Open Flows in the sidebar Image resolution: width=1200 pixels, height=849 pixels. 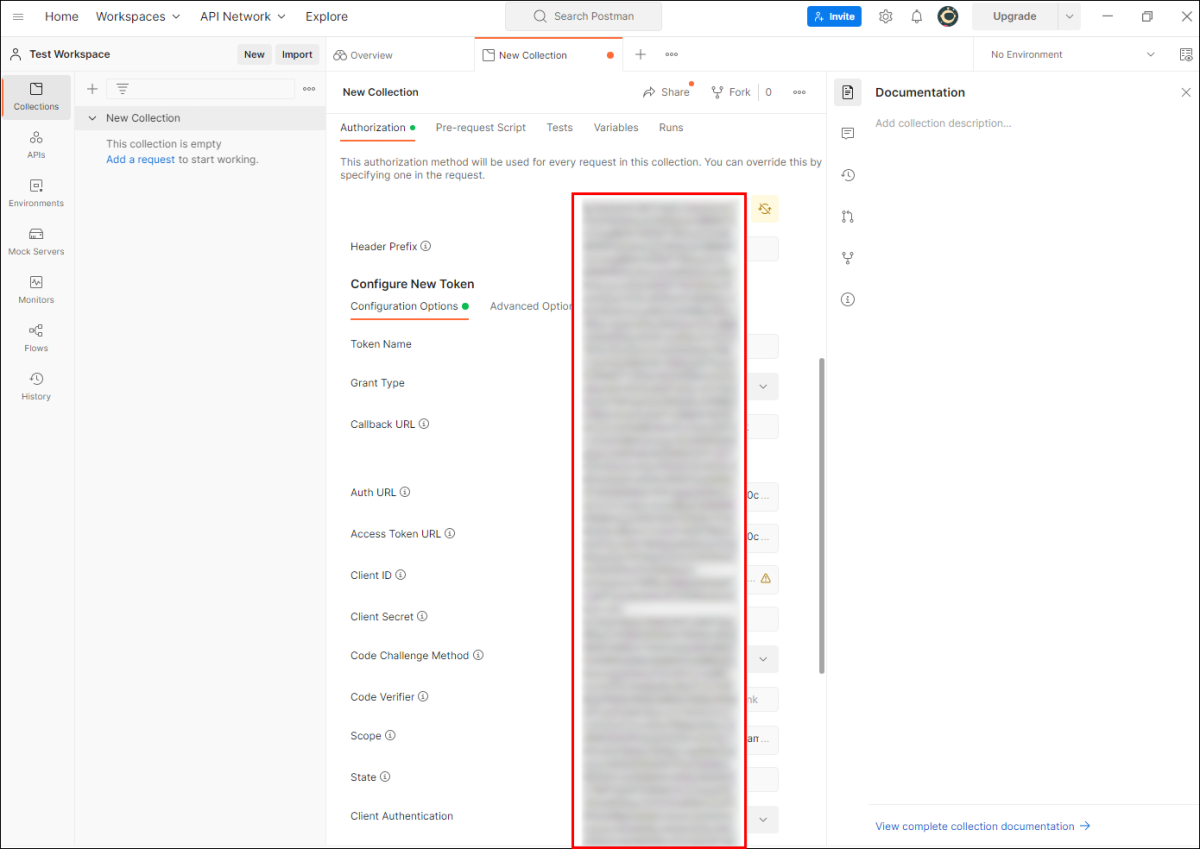click(x=36, y=338)
